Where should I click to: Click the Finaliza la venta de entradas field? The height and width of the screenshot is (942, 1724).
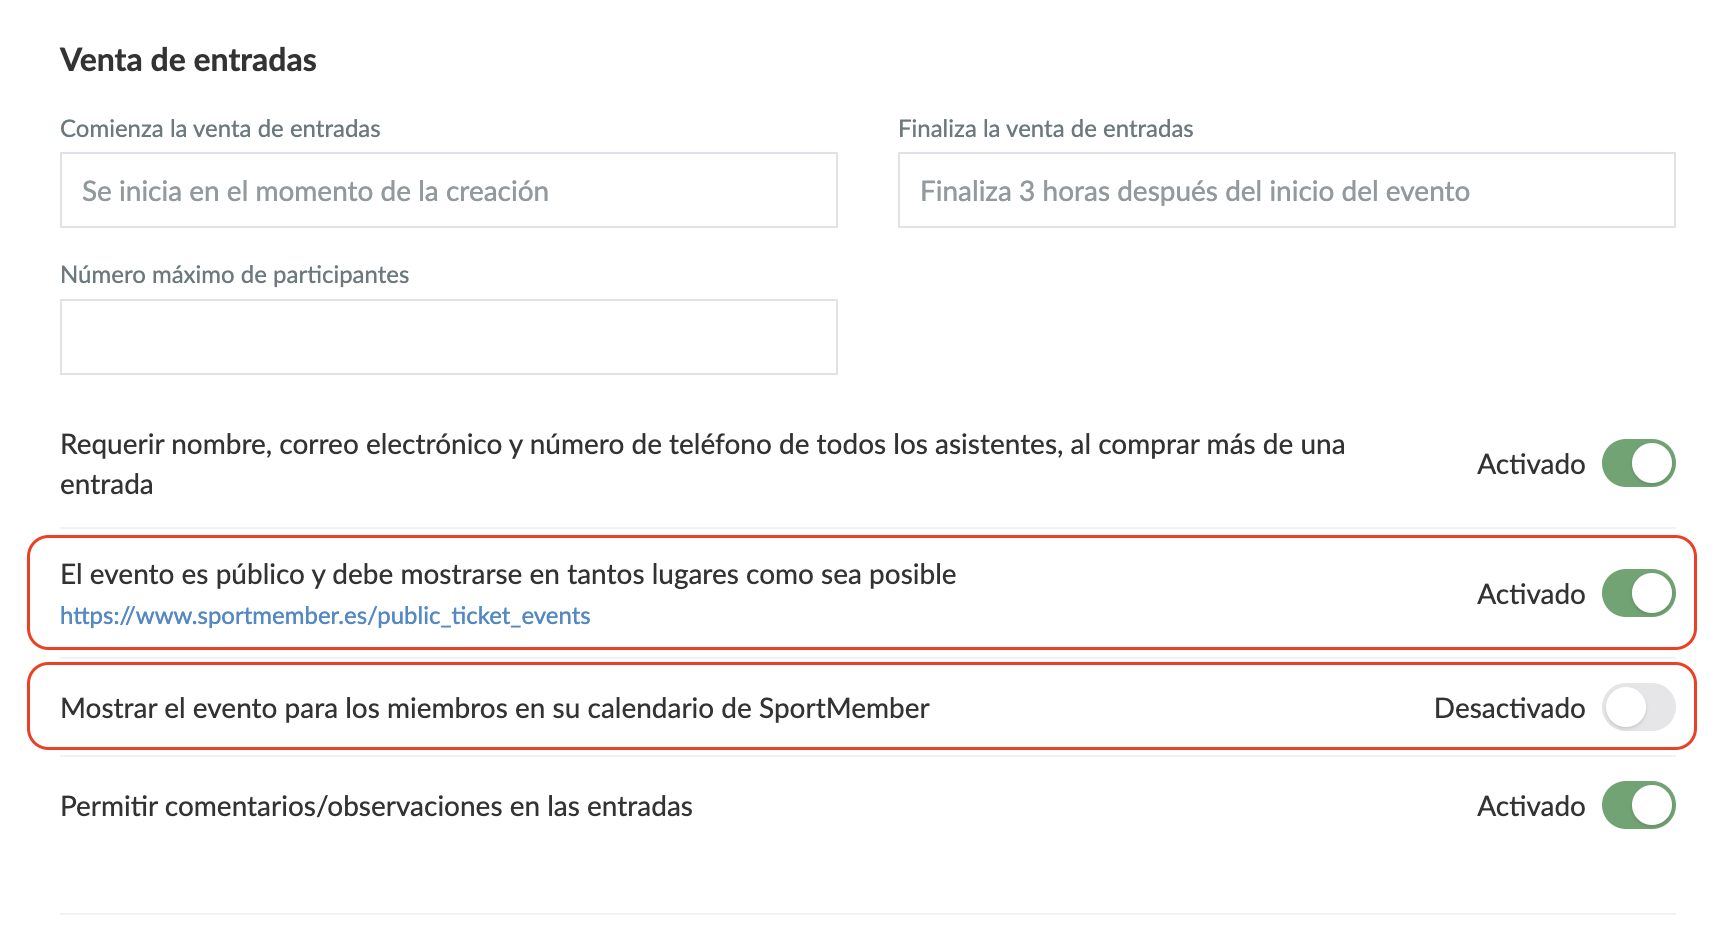click(x=1286, y=191)
